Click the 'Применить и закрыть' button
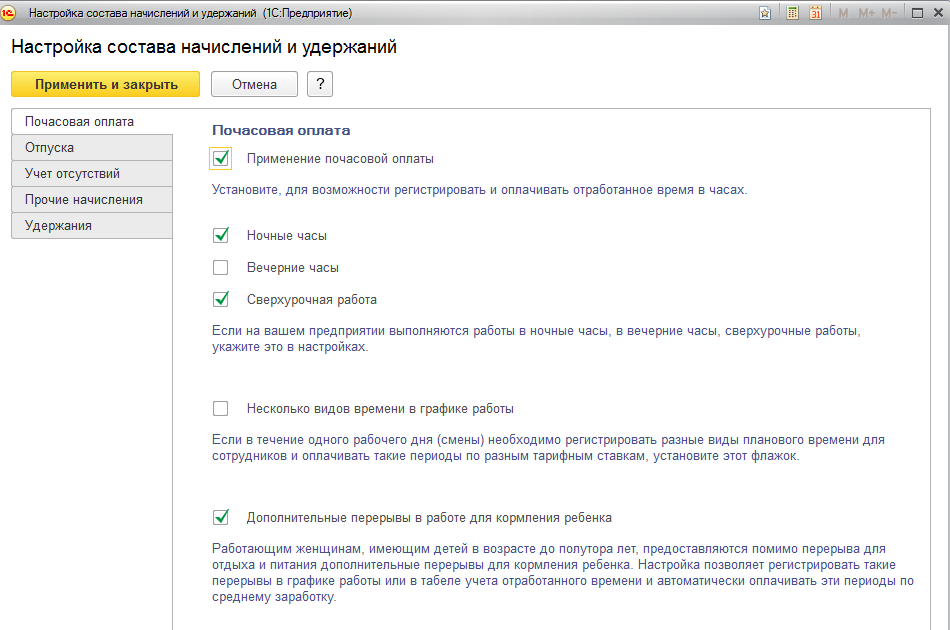950x630 pixels. pos(106,84)
